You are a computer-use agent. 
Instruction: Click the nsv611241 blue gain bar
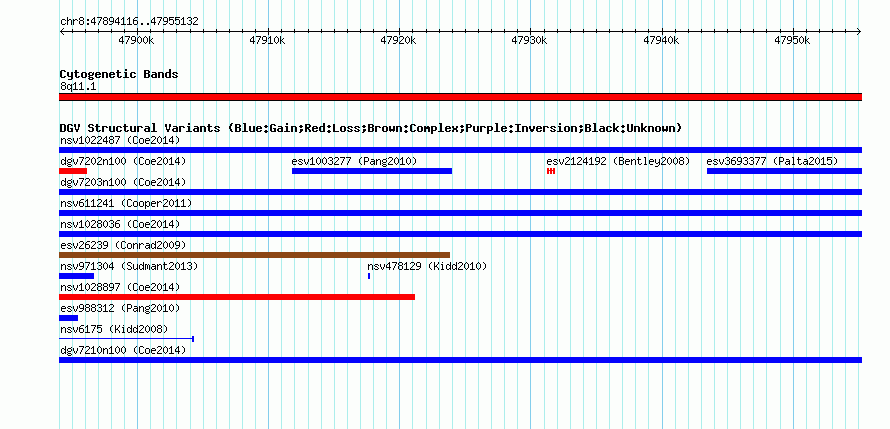coord(460,213)
